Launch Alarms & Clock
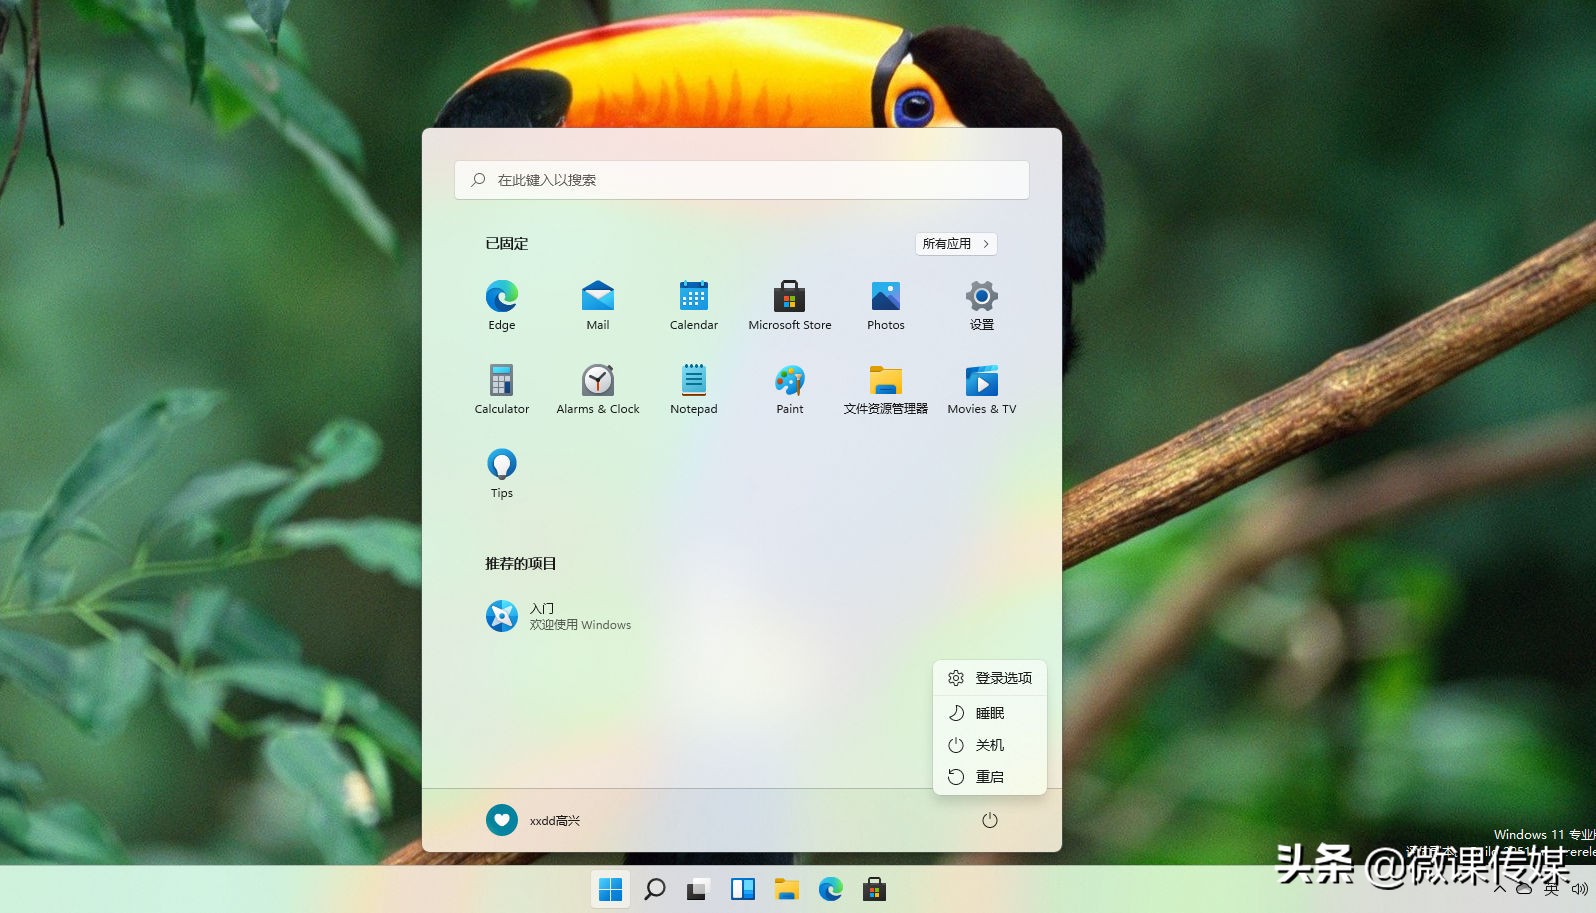The height and width of the screenshot is (913, 1596). point(598,389)
